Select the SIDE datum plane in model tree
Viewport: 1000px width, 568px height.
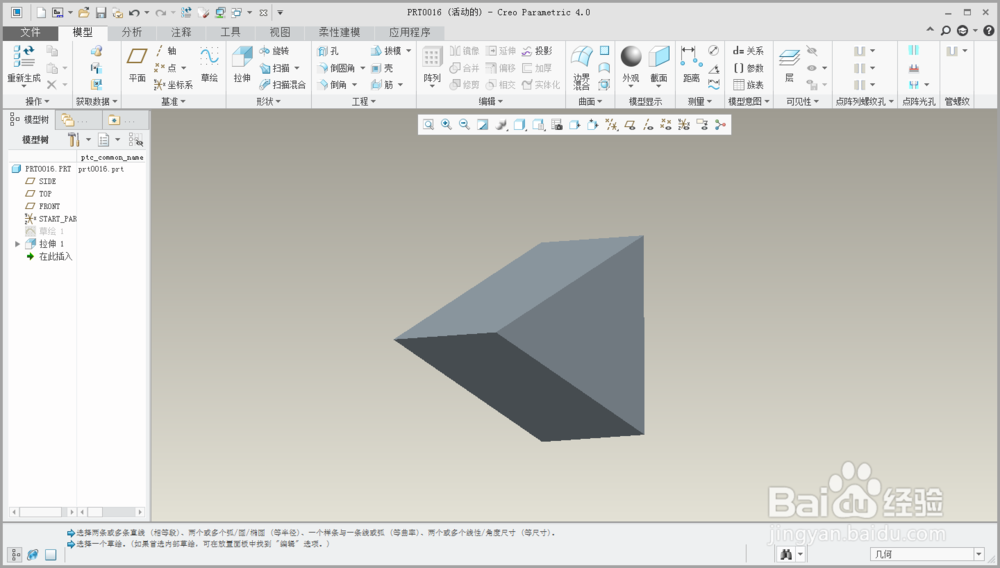click(x=40, y=181)
